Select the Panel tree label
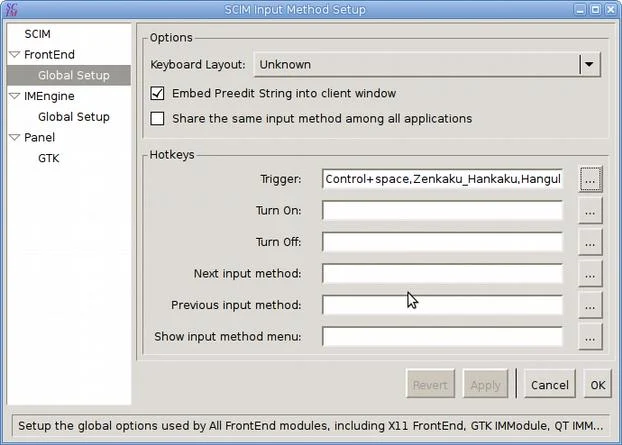622x445 pixels. [x=39, y=137]
